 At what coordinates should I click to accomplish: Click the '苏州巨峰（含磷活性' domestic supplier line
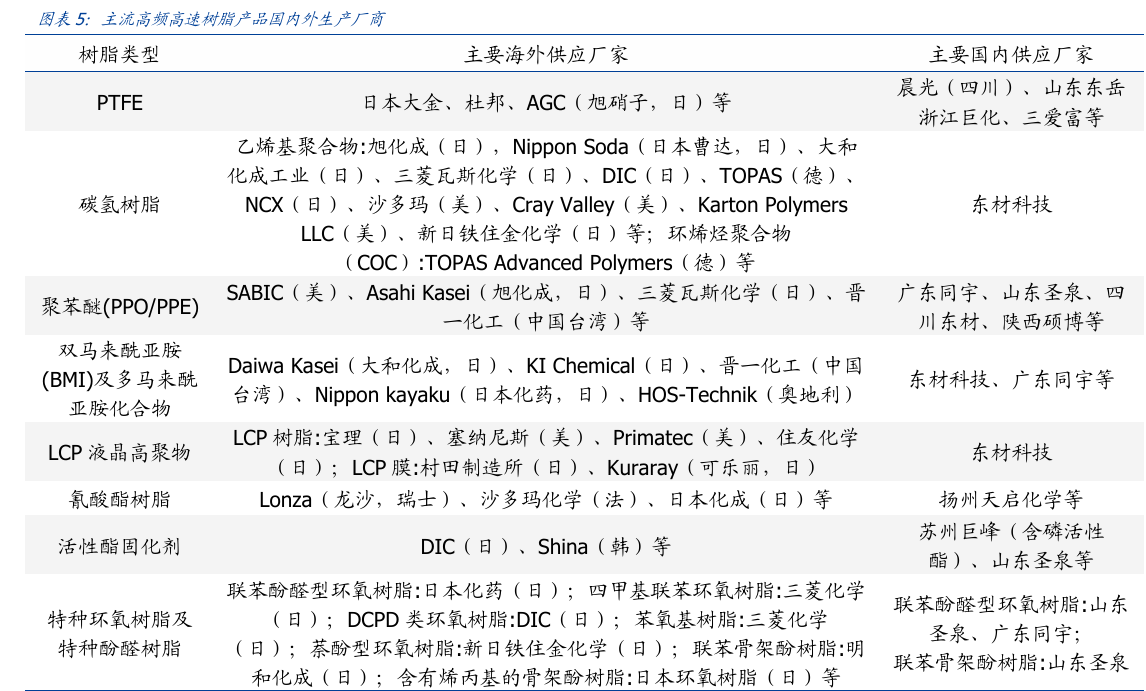click(1011, 532)
